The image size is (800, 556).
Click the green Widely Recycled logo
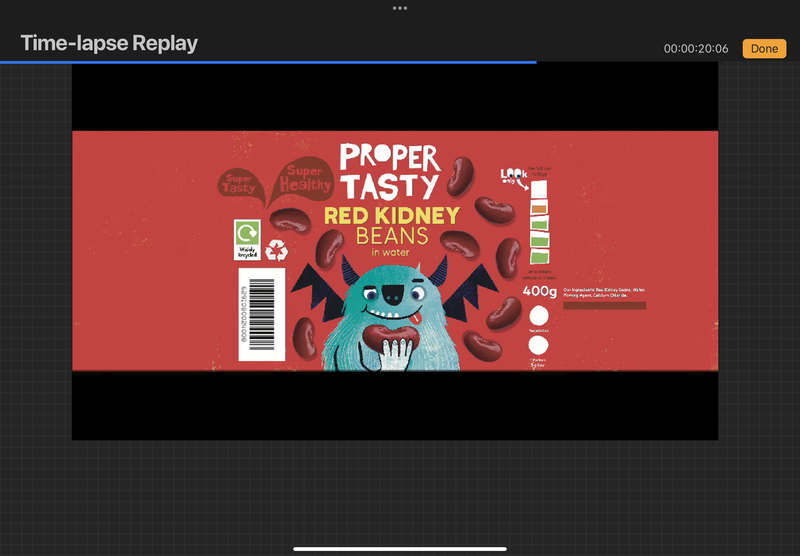246,240
